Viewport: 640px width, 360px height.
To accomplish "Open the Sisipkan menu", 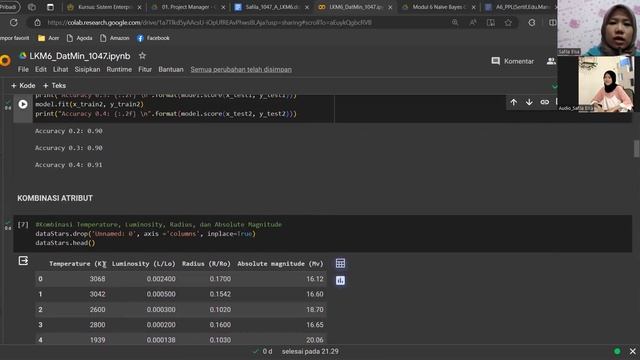I will pyautogui.click(x=87, y=69).
